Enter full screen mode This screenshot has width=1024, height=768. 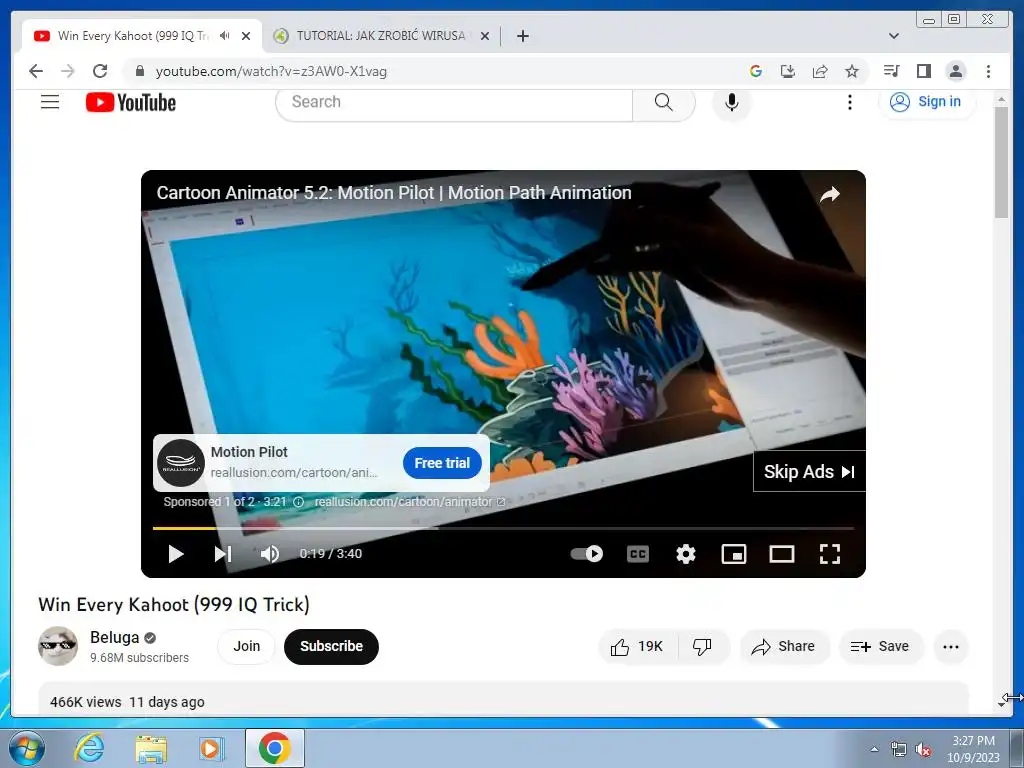pyautogui.click(x=829, y=554)
